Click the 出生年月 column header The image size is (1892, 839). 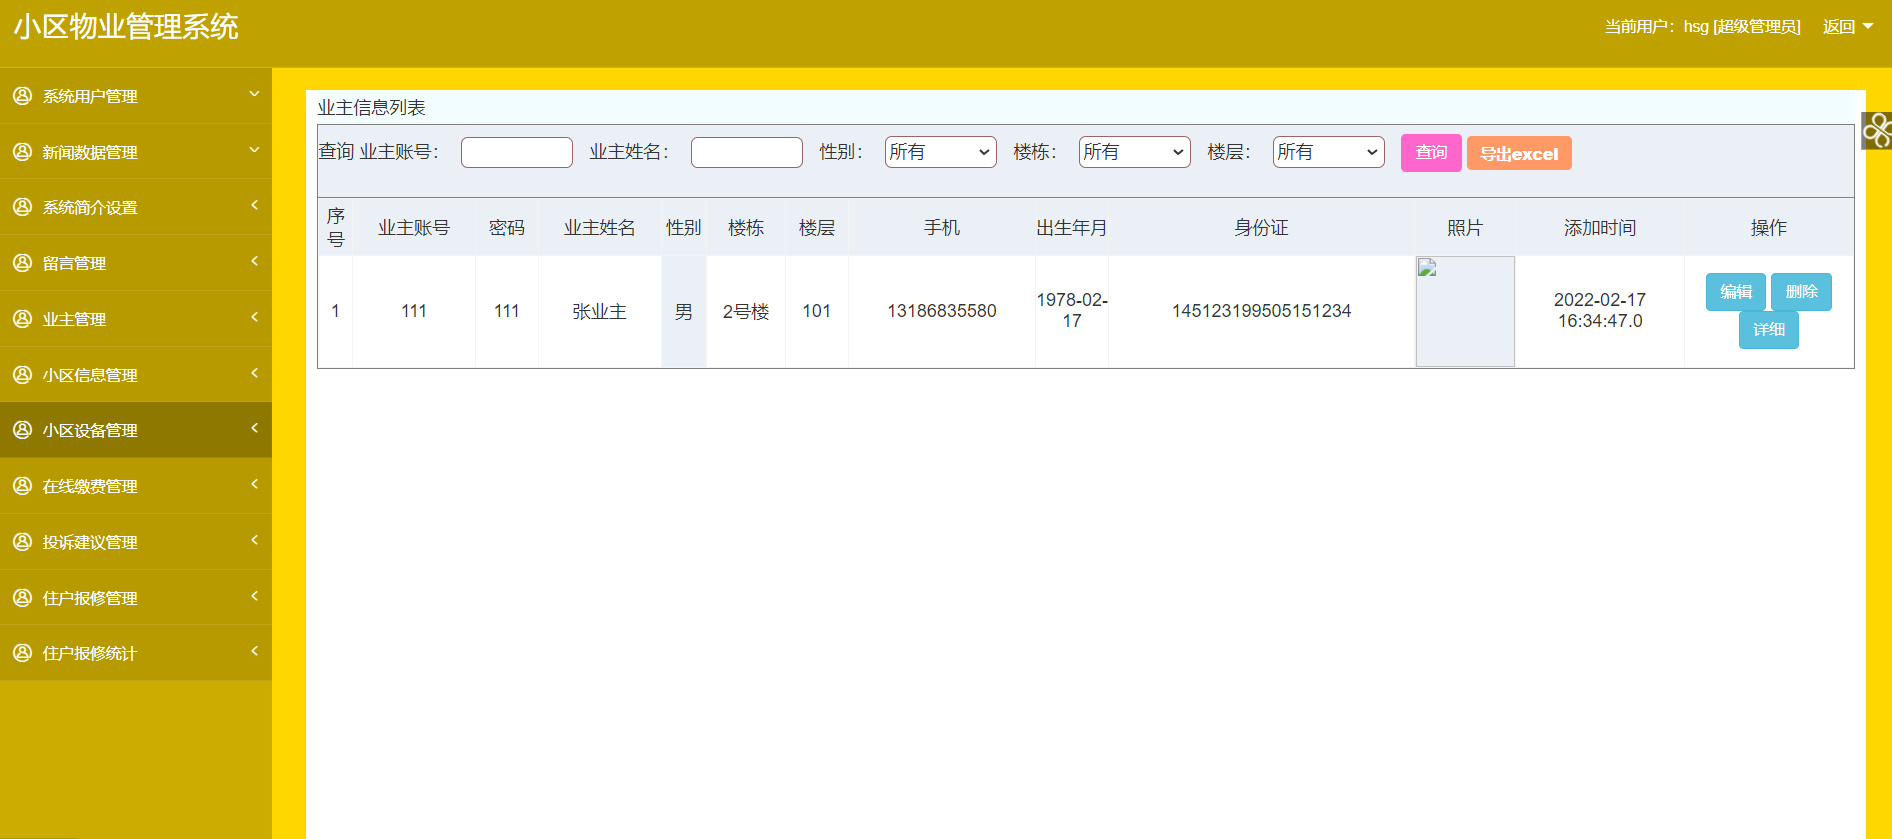pos(1072,228)
